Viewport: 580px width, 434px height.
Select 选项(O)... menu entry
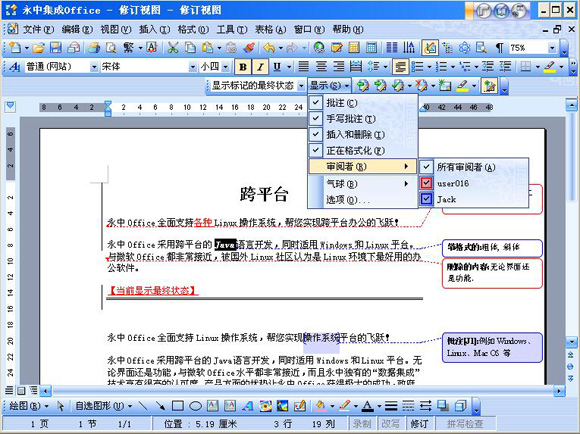point(363,200)
